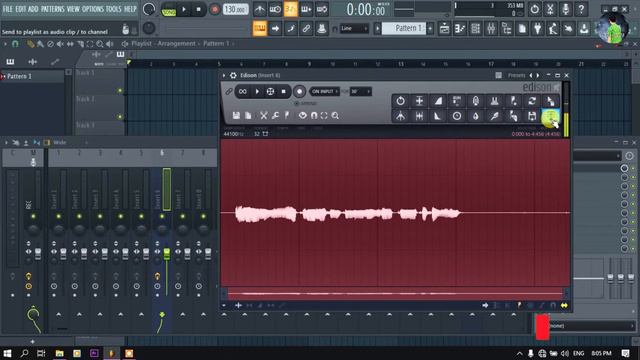640x360 pixels.
Task: Click Edison normalize icon
Action: coord(419,101)
